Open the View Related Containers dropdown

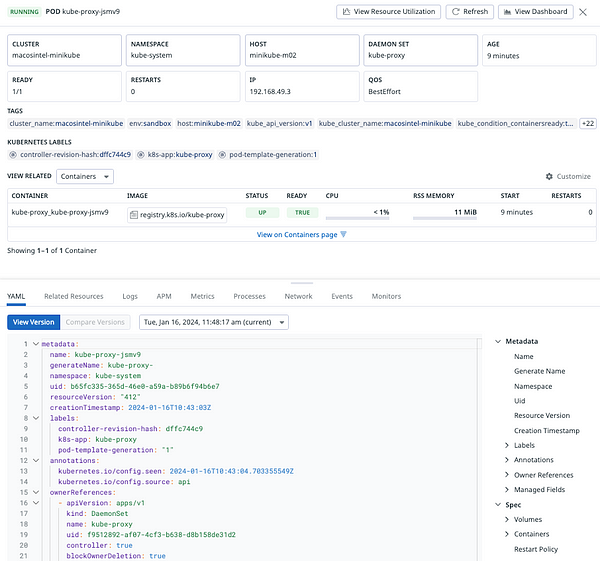coord(84,176)
